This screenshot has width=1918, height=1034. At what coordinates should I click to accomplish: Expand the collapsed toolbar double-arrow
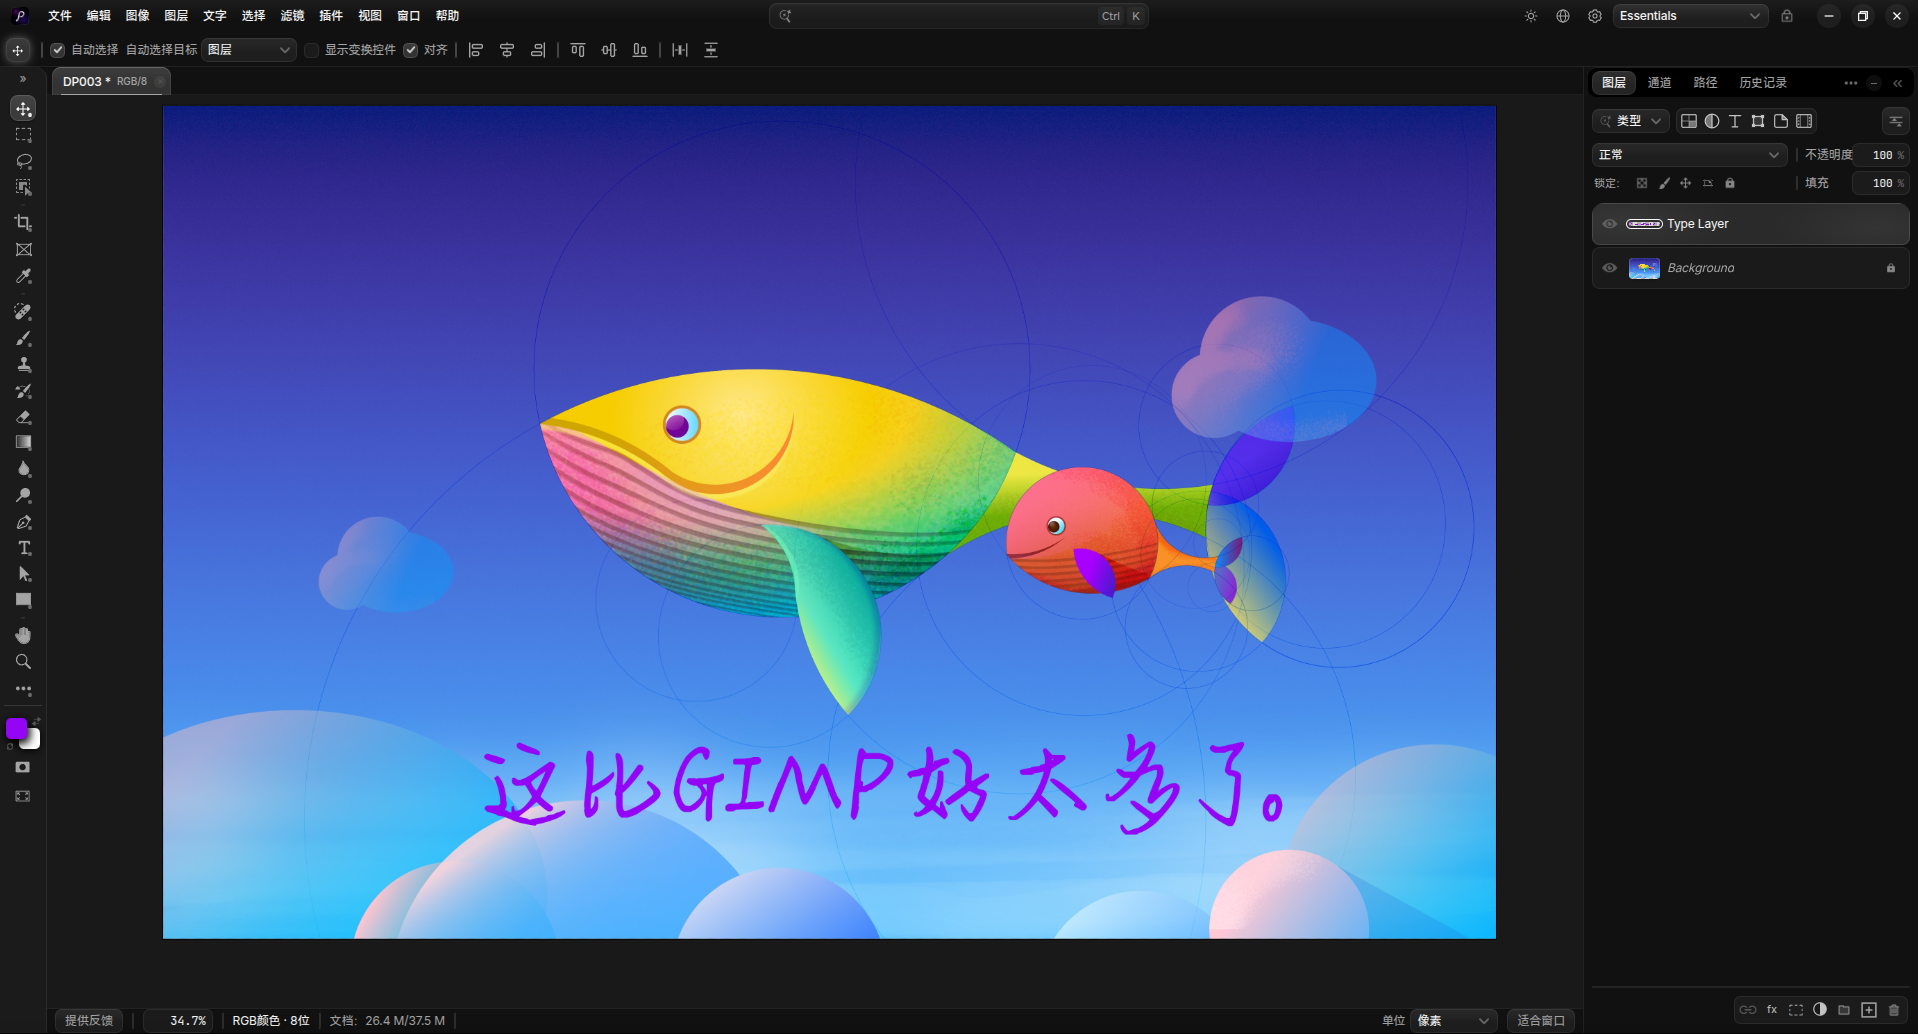[x=23, y=79]
